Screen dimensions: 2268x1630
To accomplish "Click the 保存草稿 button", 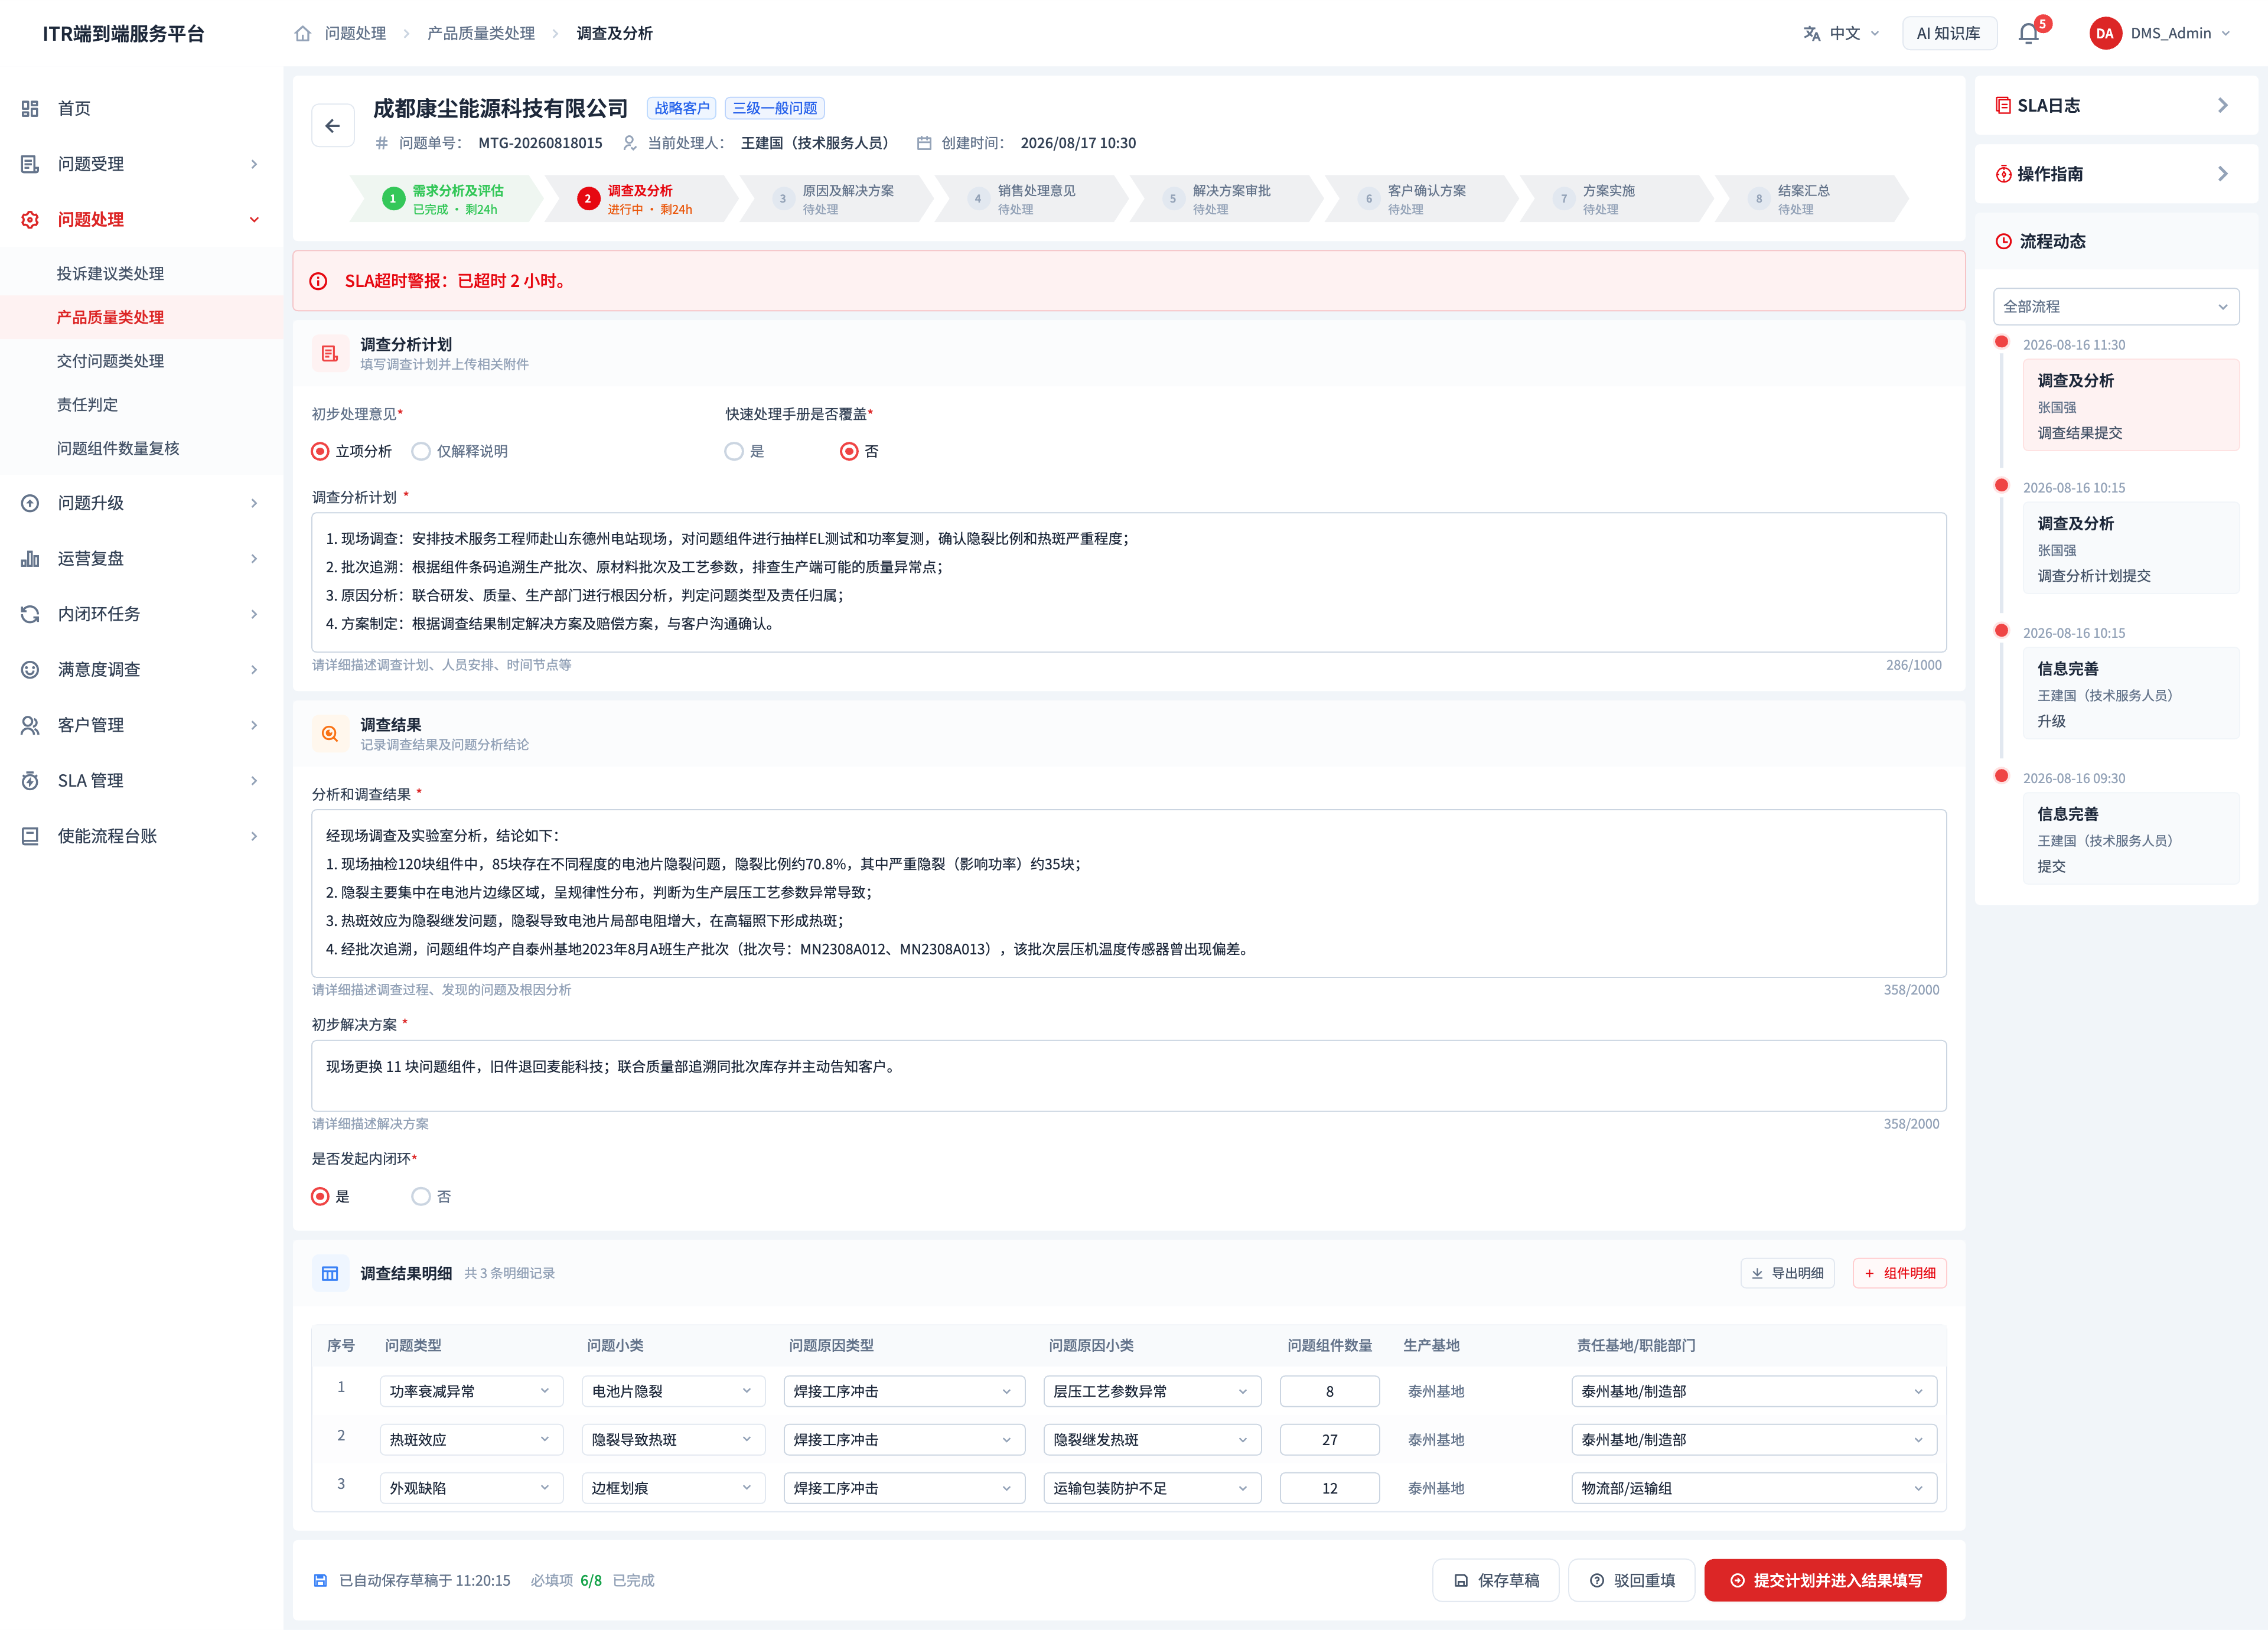I will 1495,1580.
